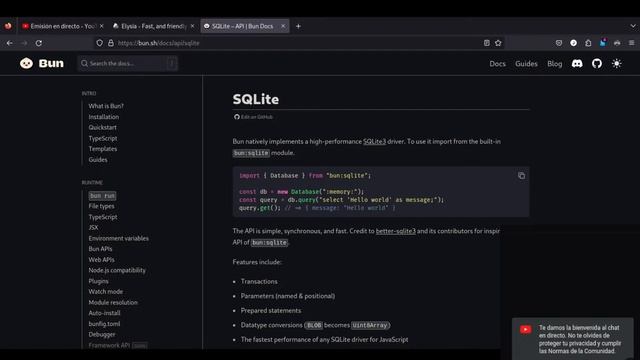Open Debugger in the sidebar
Screen dimensions: 640x360
point(102,334)
